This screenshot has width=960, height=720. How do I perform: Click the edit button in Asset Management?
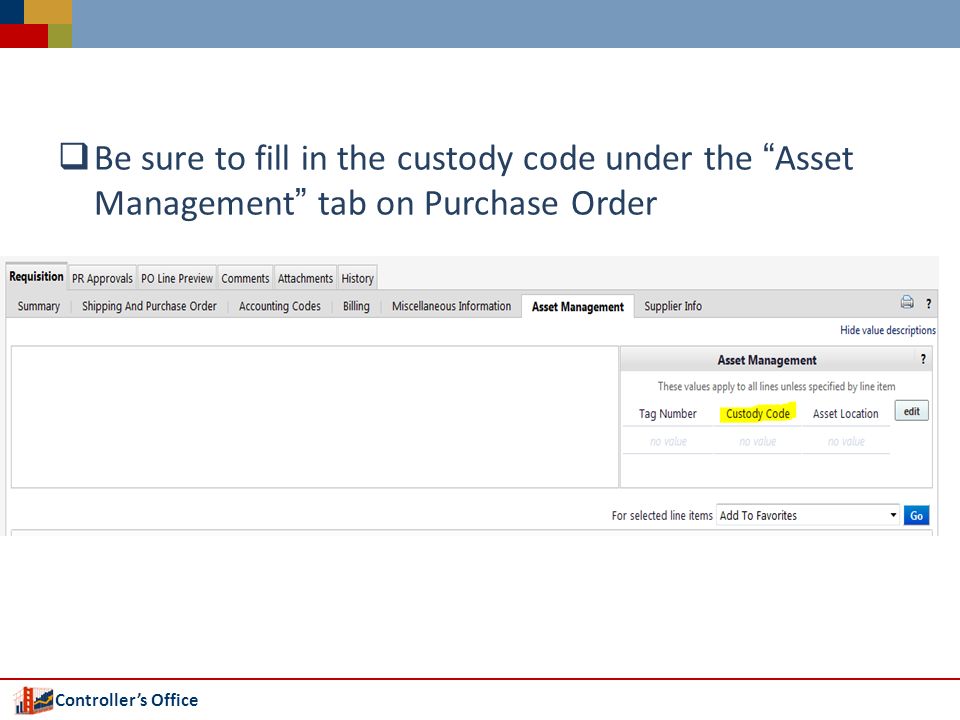[911, 411]
